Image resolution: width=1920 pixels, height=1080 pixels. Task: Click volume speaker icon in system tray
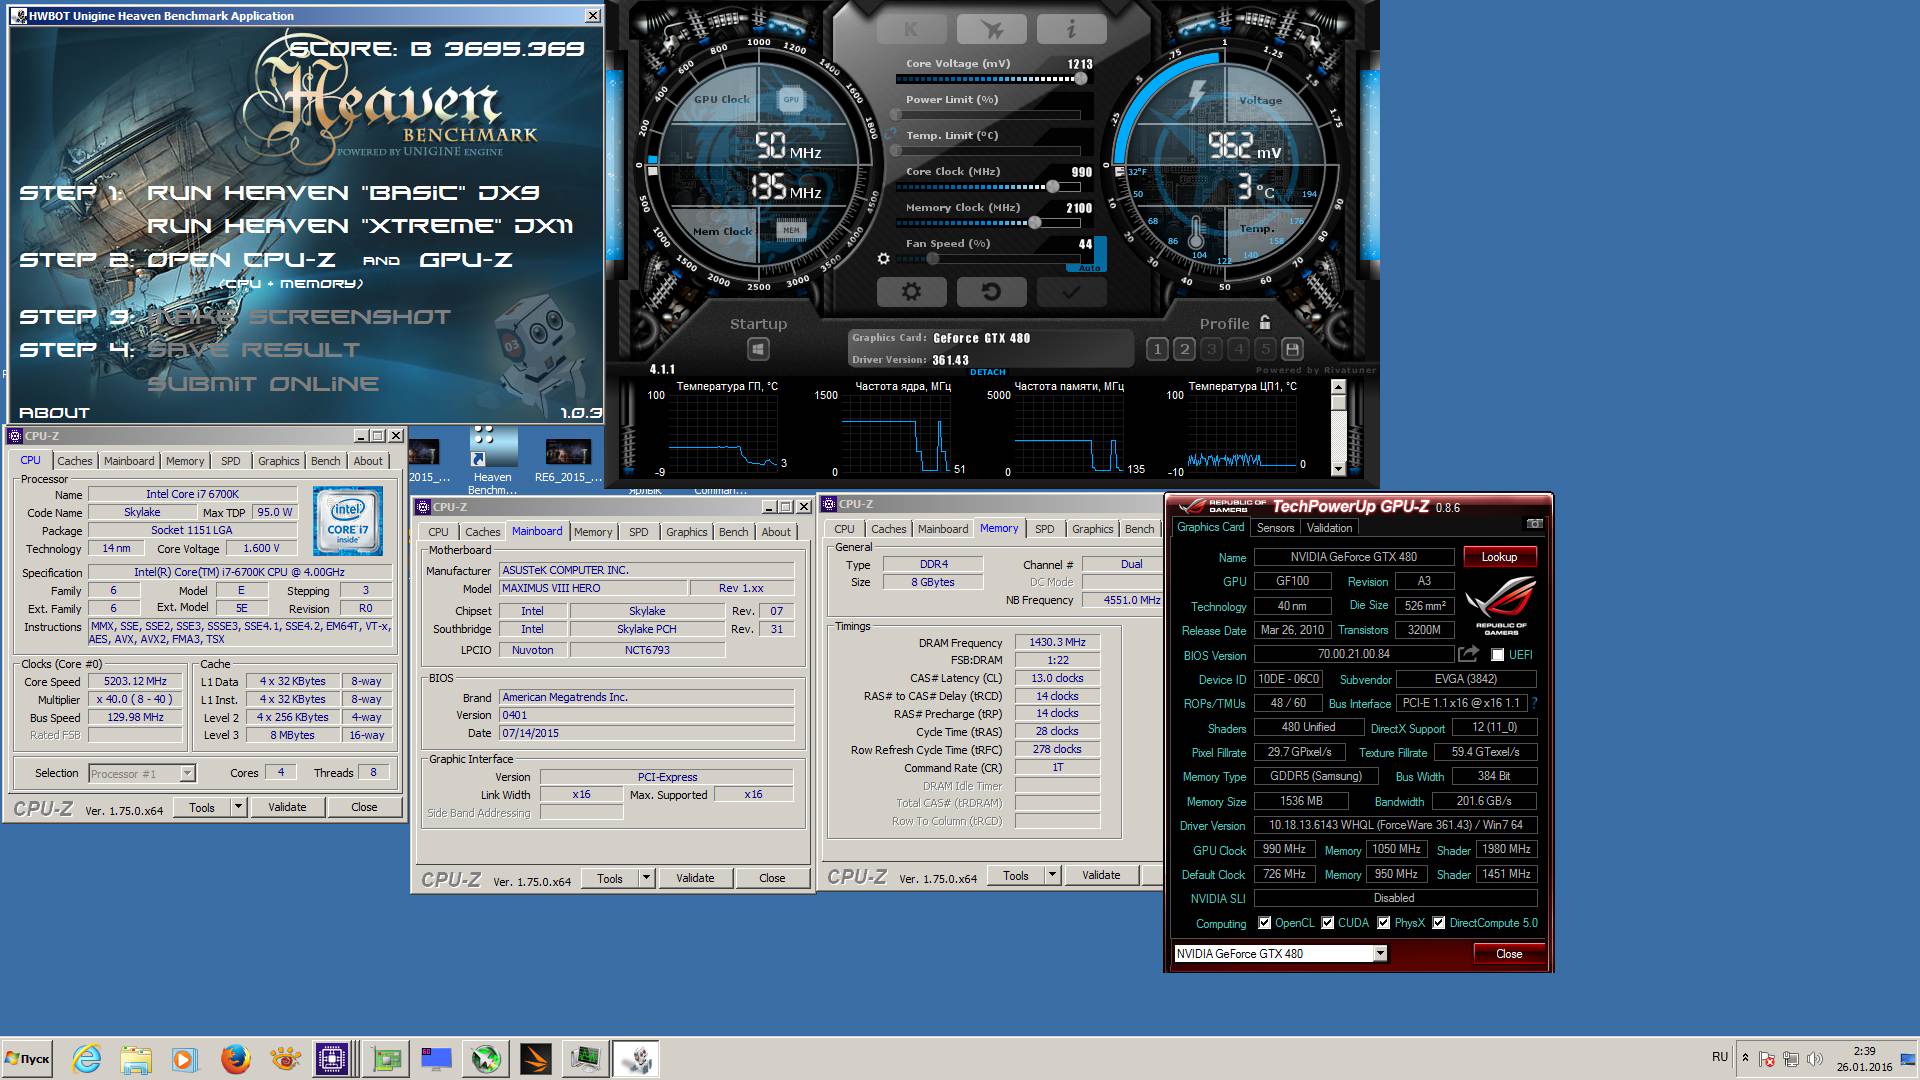click(x=1814, y=1058)
